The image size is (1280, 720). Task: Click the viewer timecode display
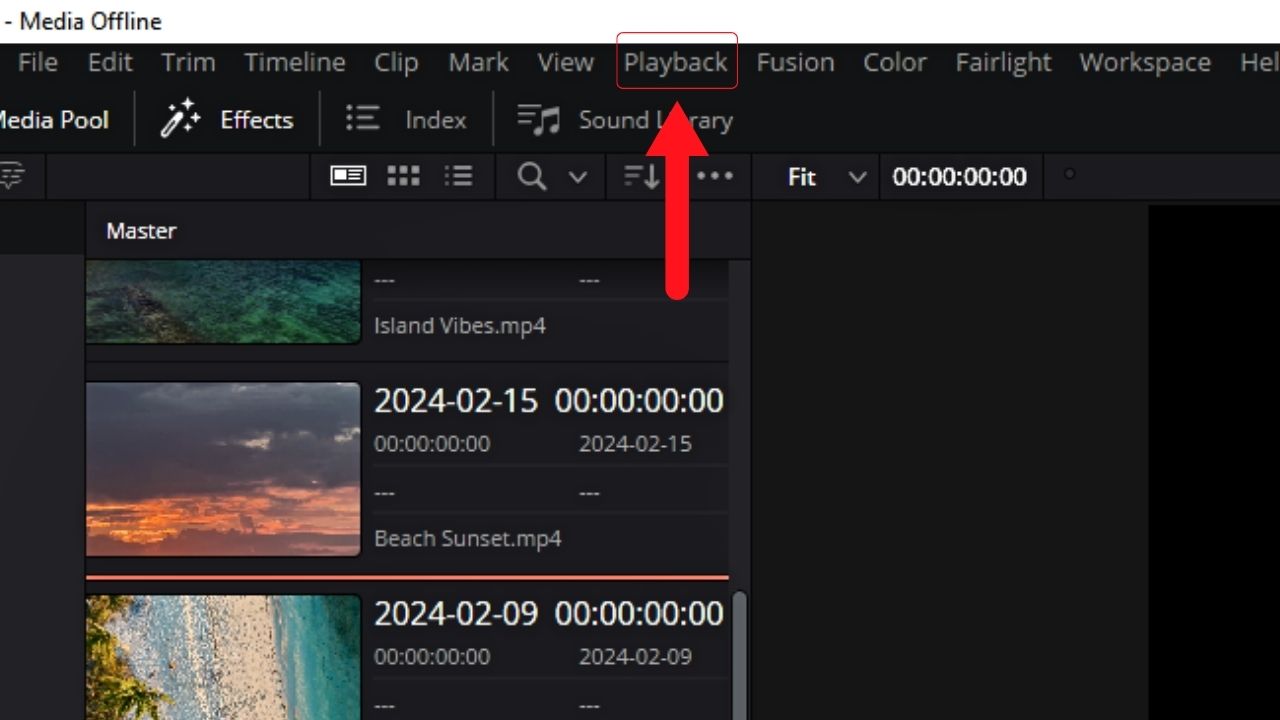pyautogui.click(x=960, y=176)
